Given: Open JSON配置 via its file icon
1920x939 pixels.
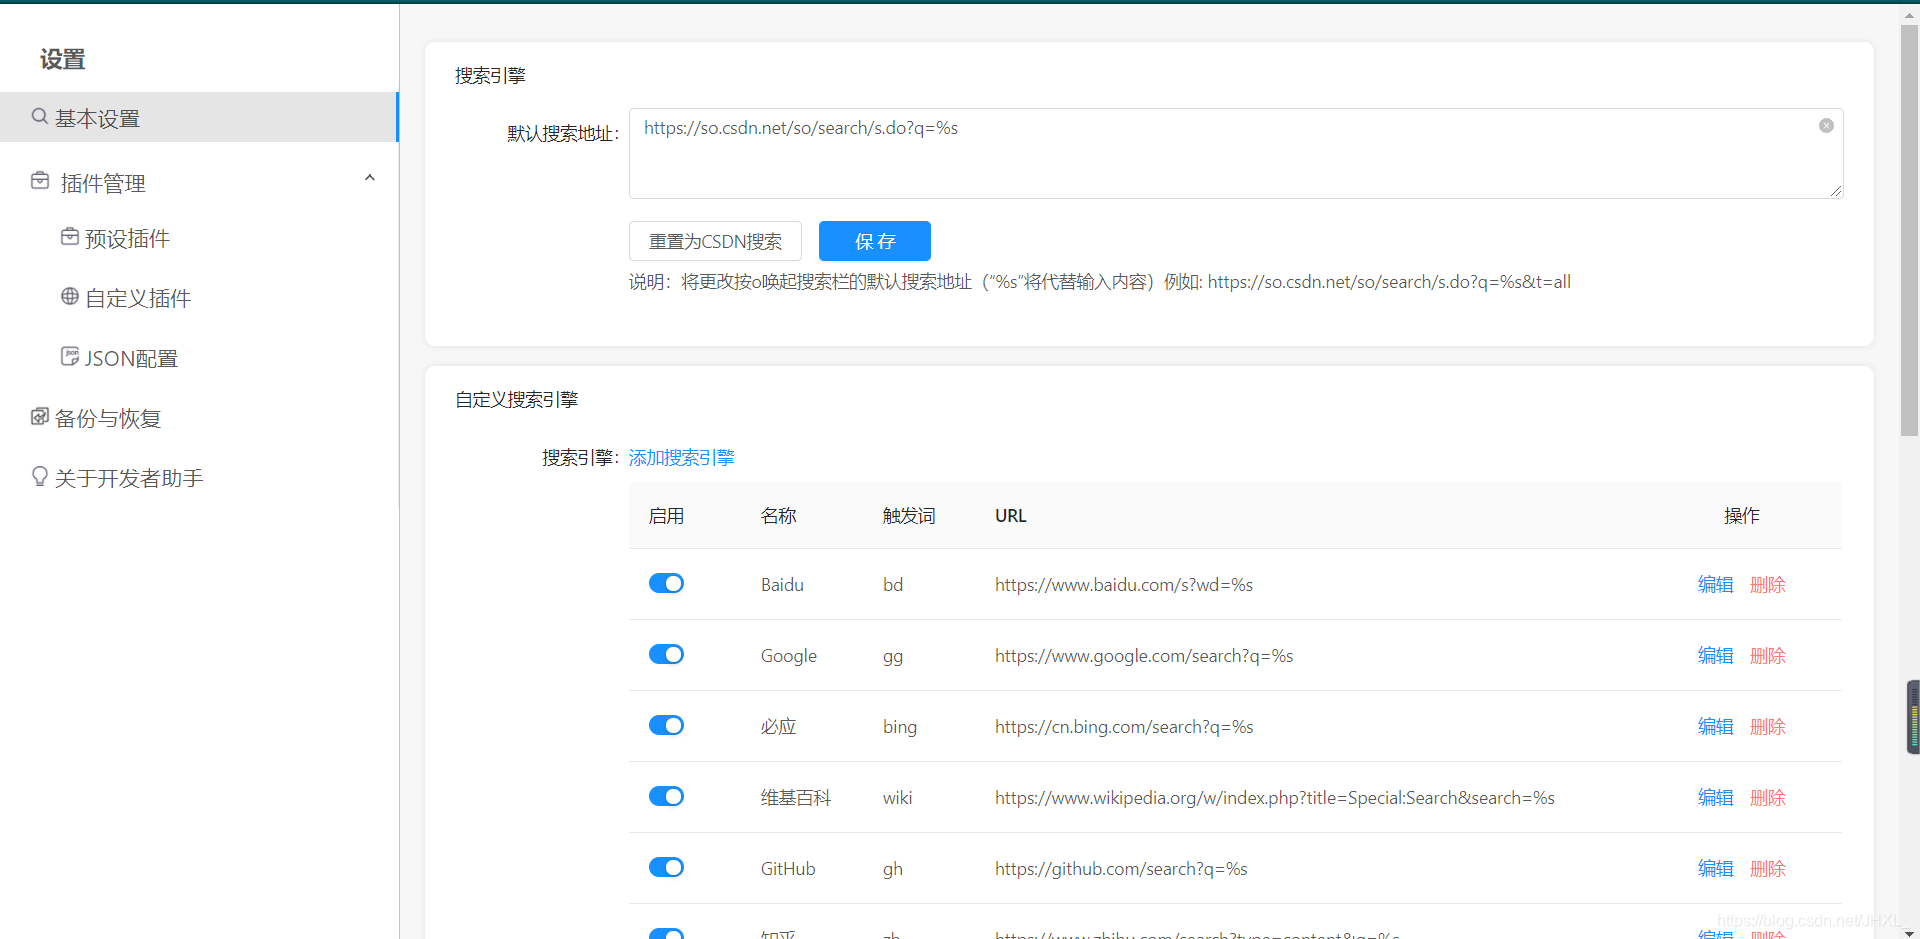Looking at the screenshot, I should 69,356.
